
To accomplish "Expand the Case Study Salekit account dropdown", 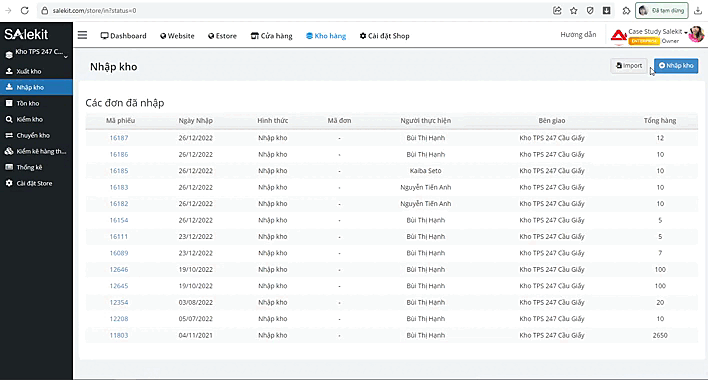I will 657,32.
